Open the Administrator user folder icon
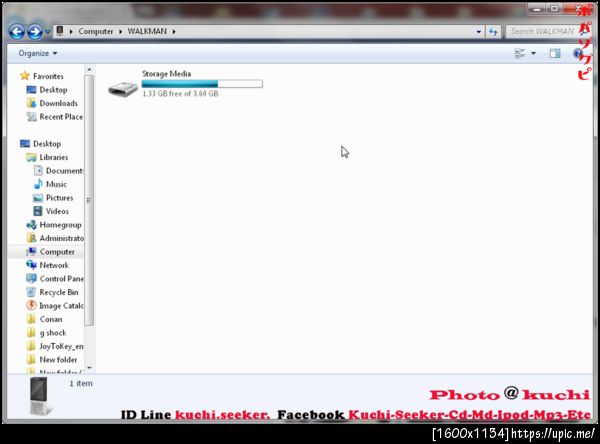Image resolution: width=600 pixels, height=444 pixels. click(31, 238)
